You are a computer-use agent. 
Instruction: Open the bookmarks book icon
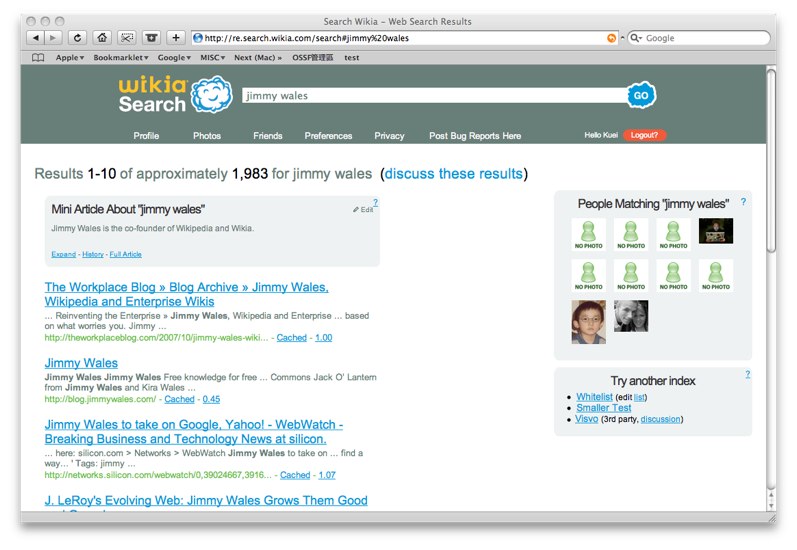point(38,57)
